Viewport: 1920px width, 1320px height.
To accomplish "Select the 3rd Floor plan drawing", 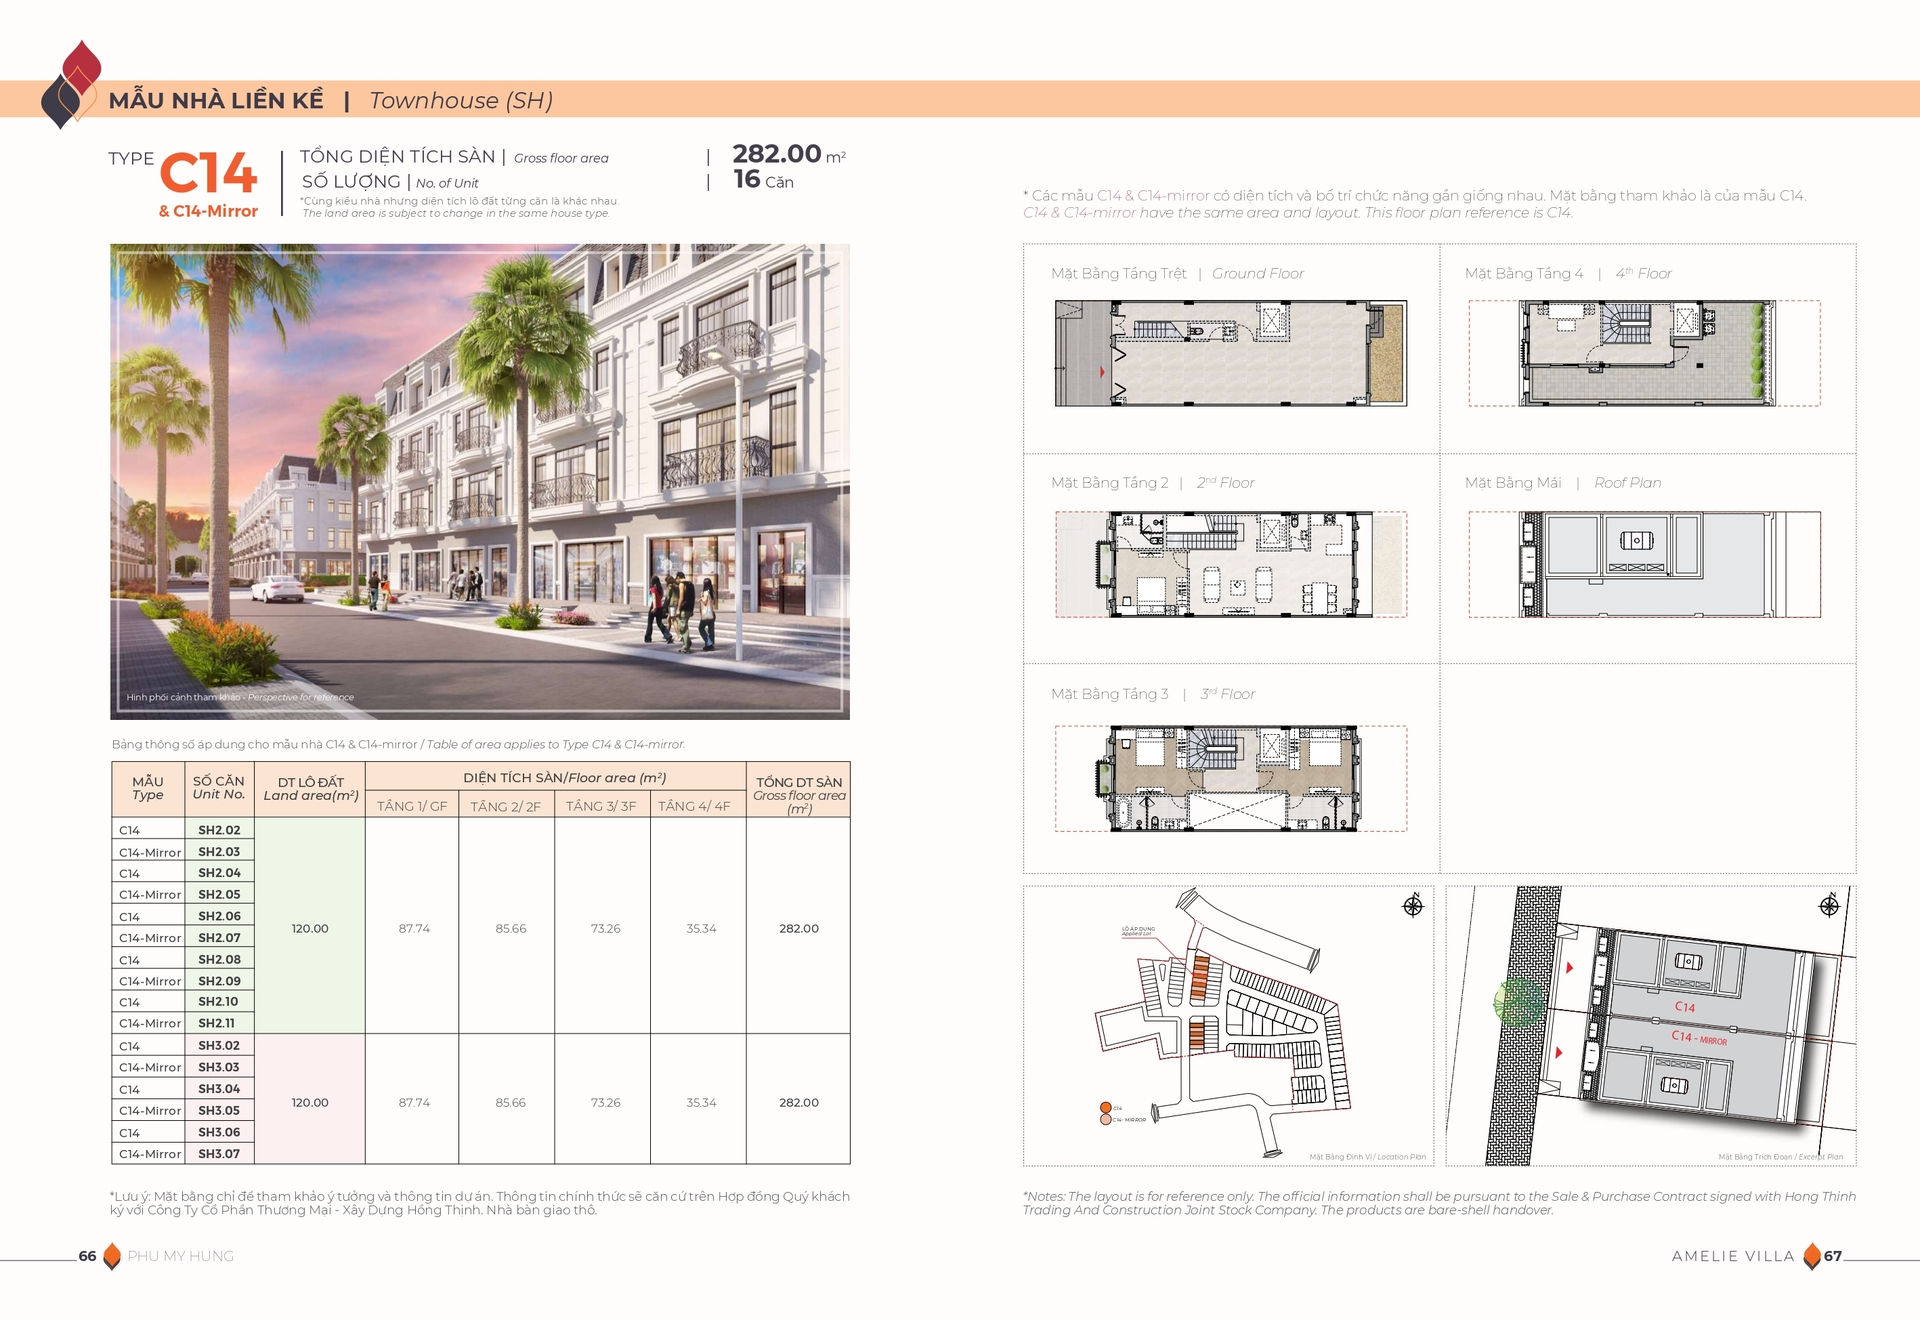I will 1230,778.
